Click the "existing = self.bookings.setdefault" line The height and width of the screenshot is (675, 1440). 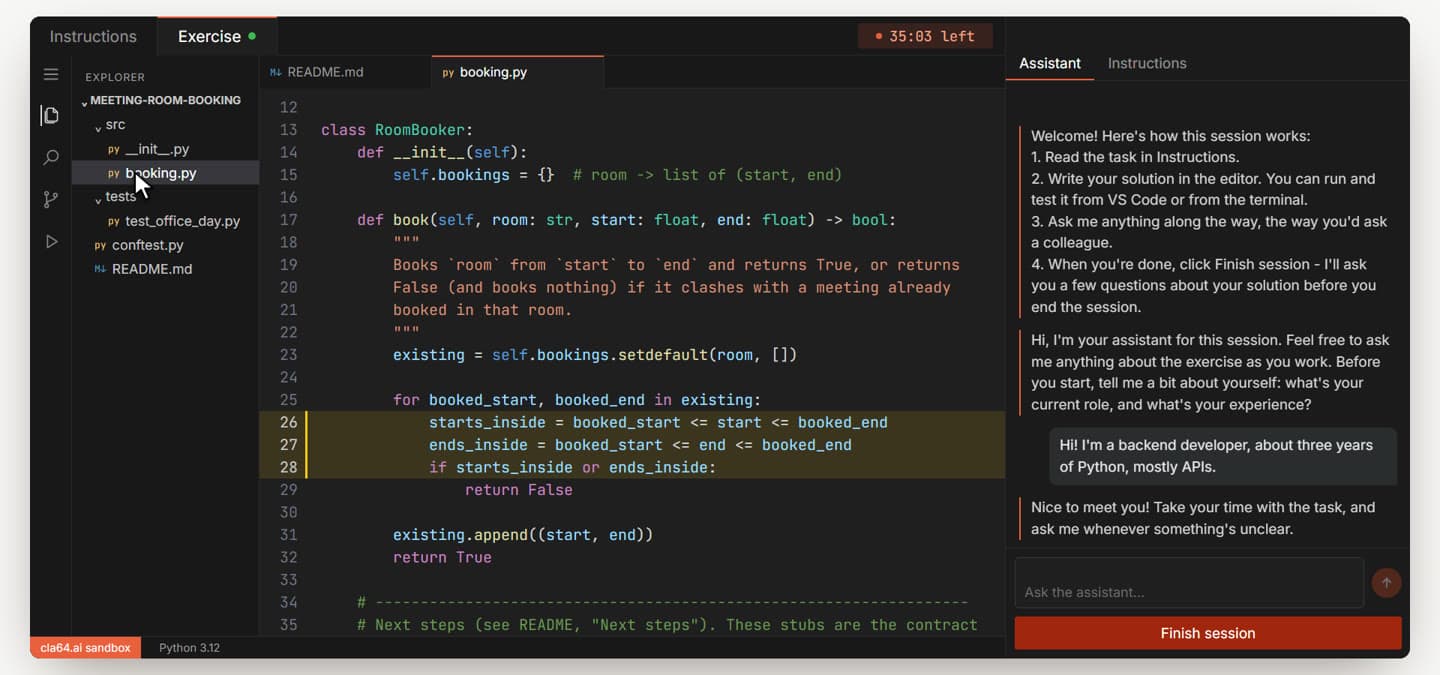[595, 355]
